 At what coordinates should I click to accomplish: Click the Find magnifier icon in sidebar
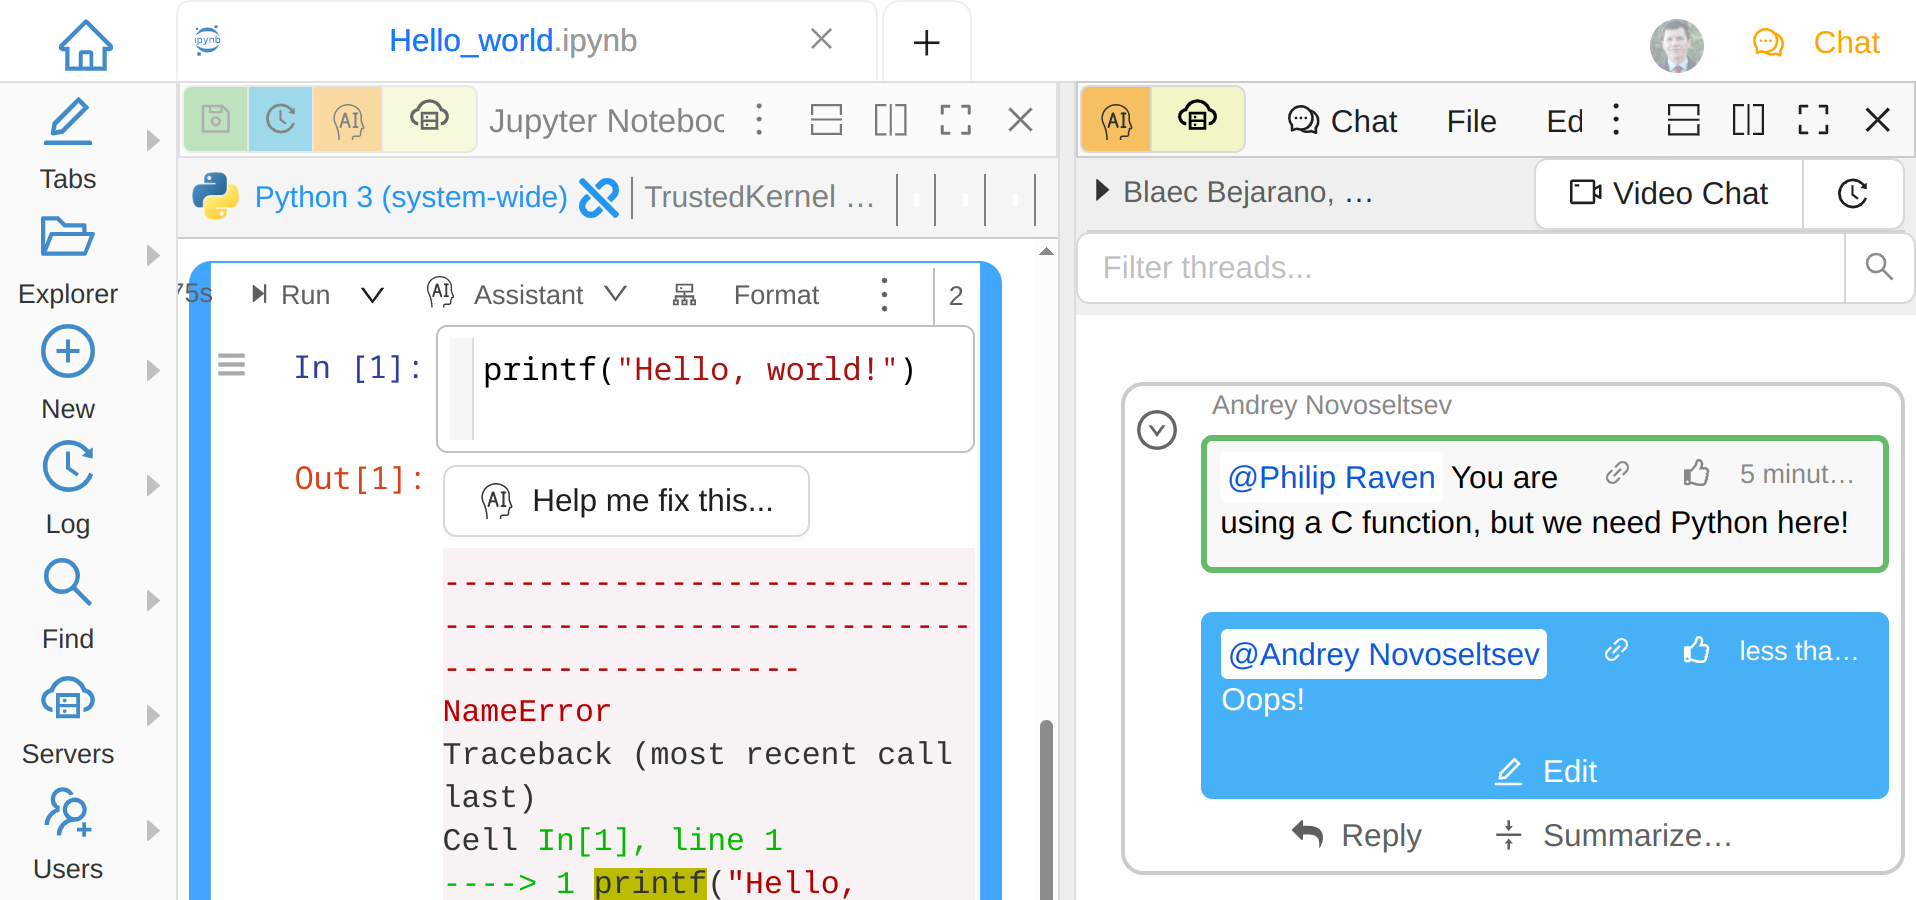(67, 583)
